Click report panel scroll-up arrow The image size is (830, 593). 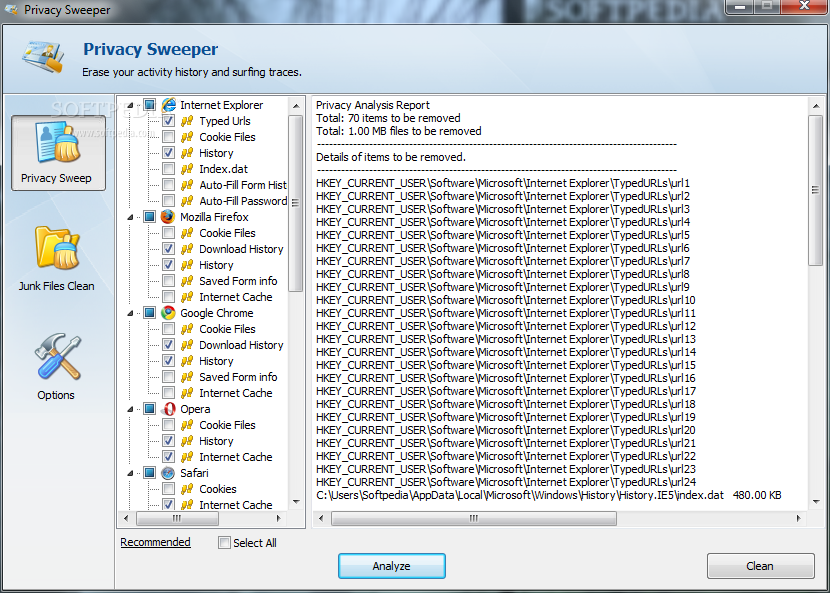[x=816, y=106]
